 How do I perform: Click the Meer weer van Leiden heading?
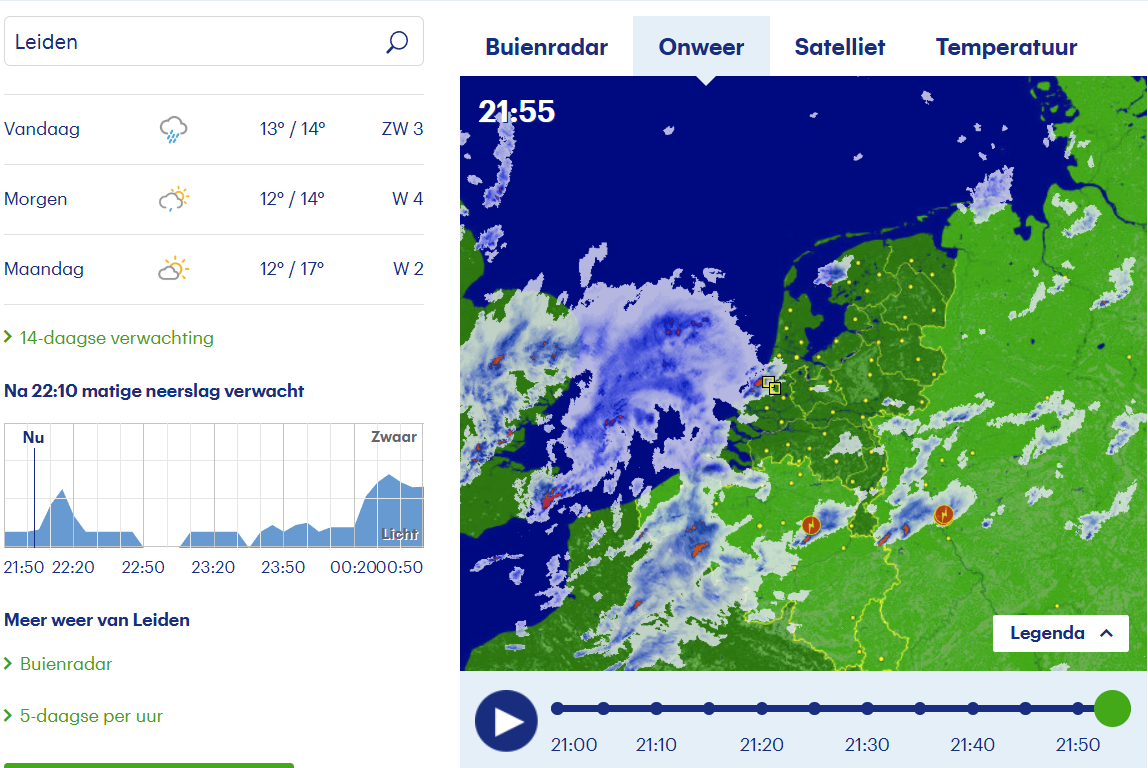[x=97, y=620]
